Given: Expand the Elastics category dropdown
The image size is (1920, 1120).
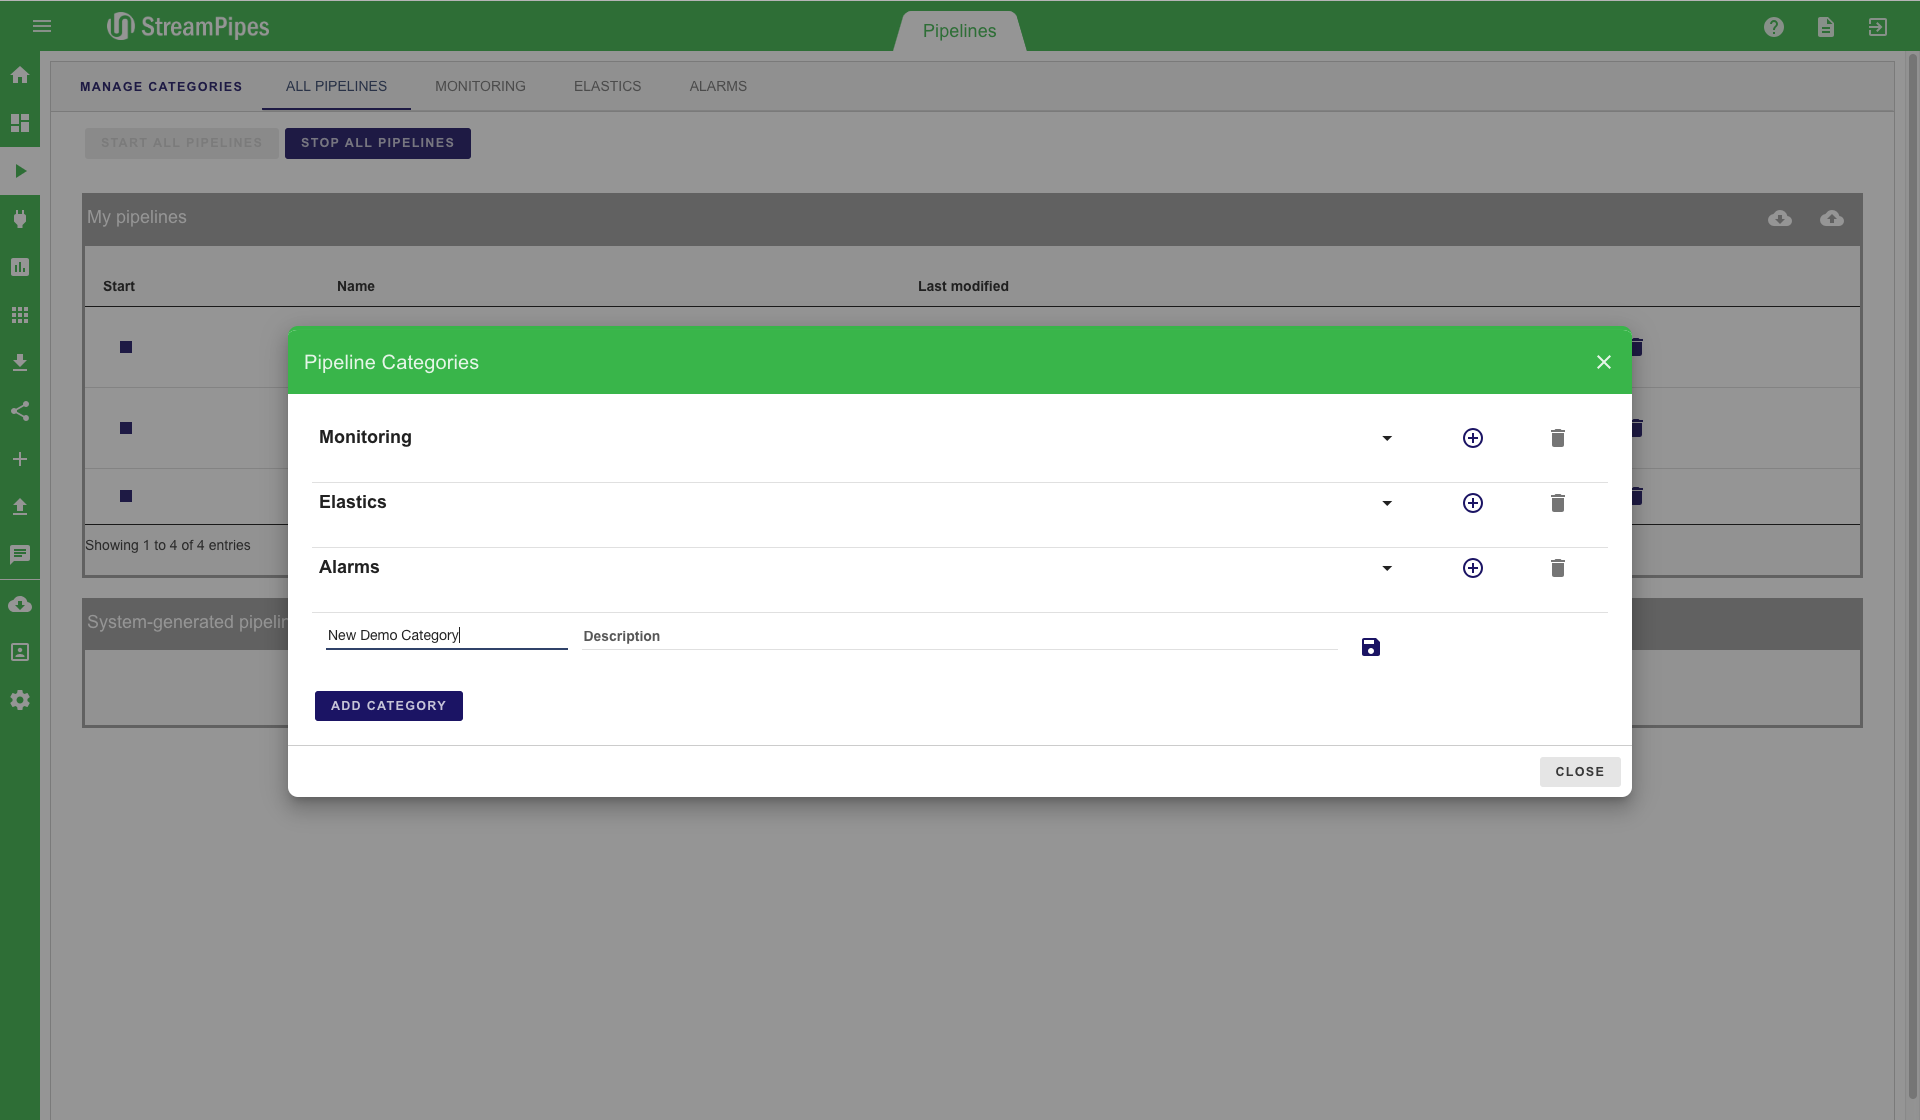Looking at the screenshot, I should click(1386, 503).
